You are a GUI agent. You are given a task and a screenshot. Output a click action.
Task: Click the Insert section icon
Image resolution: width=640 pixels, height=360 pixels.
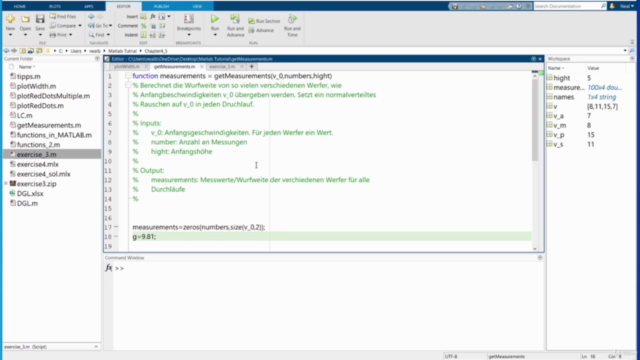pyautogui.click(x=143, y=16)
